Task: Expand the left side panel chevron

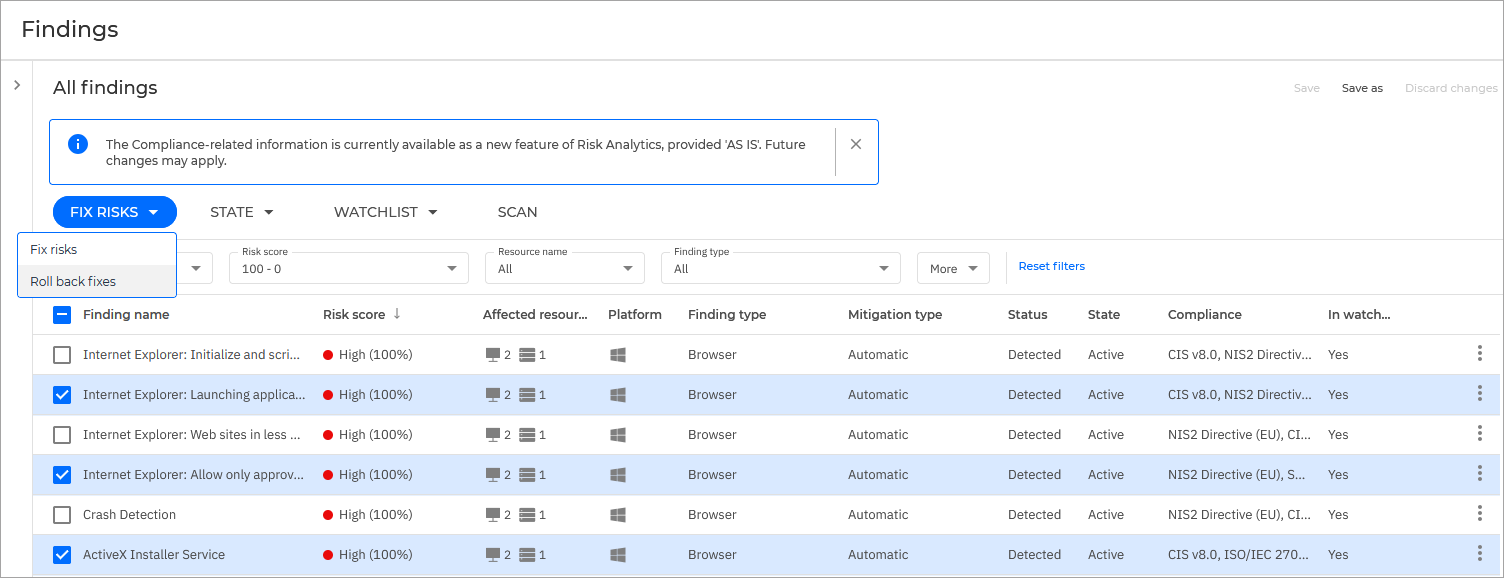Action: 17,86
